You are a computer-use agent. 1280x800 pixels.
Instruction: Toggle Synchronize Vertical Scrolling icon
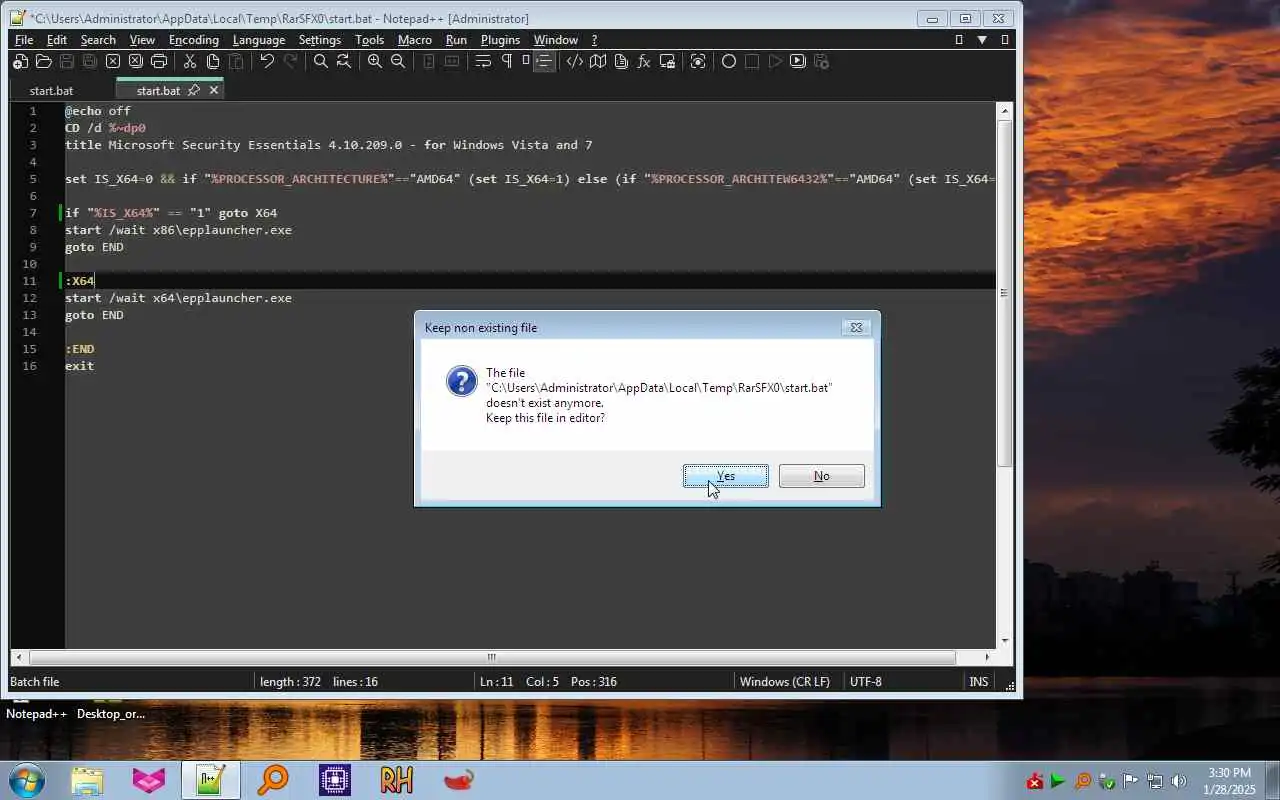coord(429,61)
